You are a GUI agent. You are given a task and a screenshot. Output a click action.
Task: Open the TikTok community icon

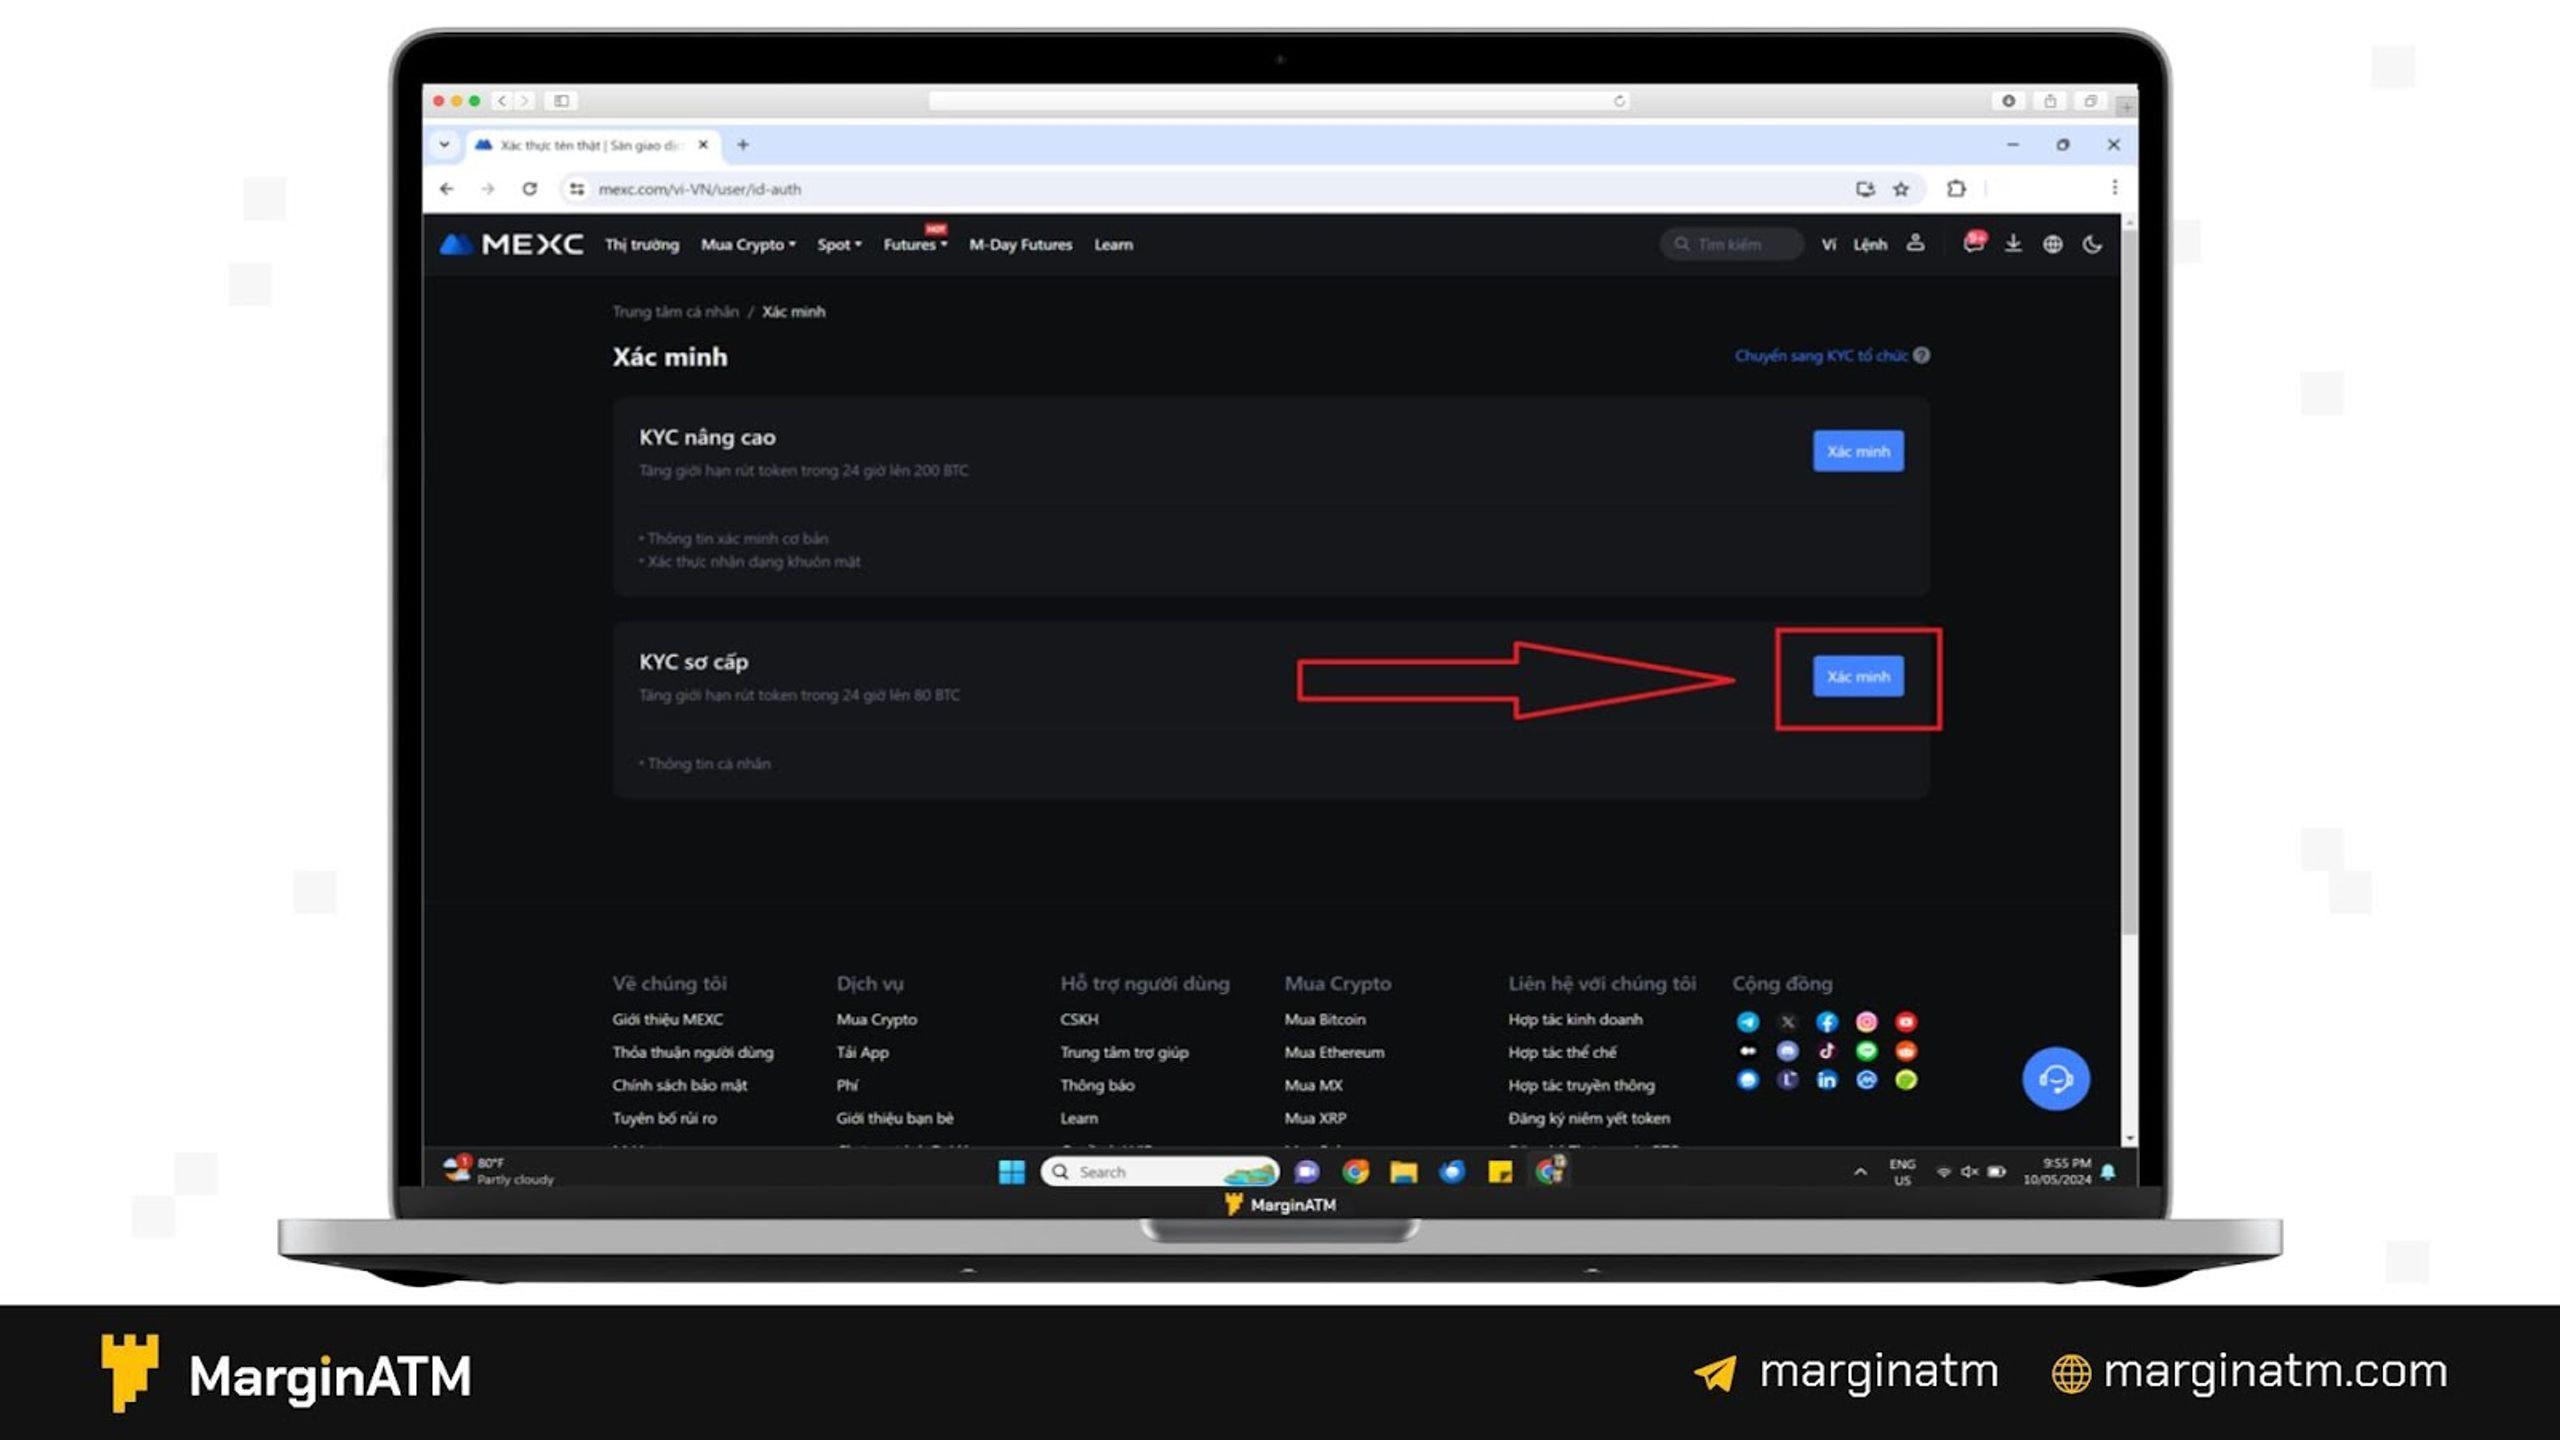point(1826,1051)
